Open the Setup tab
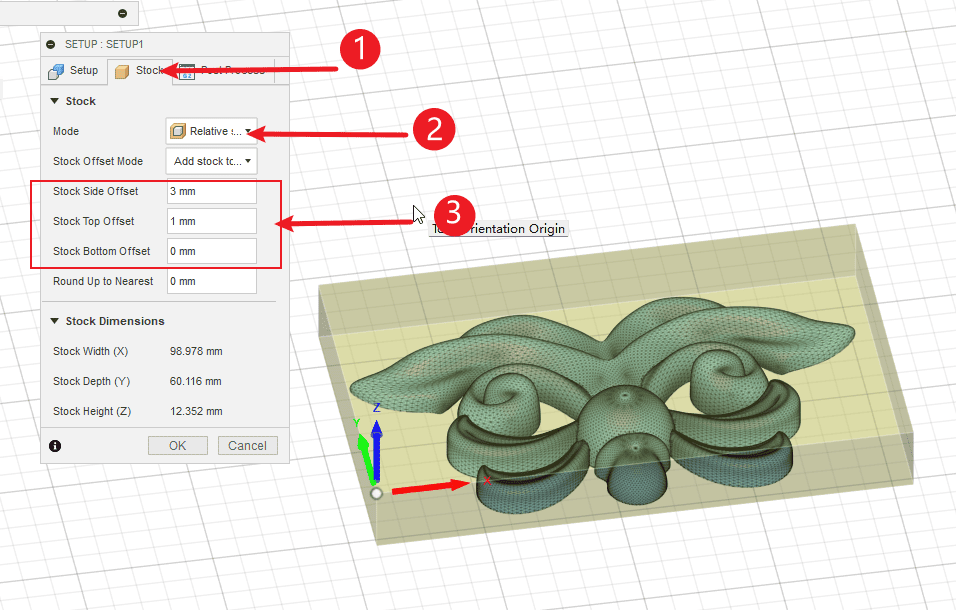 click(74, 71)
